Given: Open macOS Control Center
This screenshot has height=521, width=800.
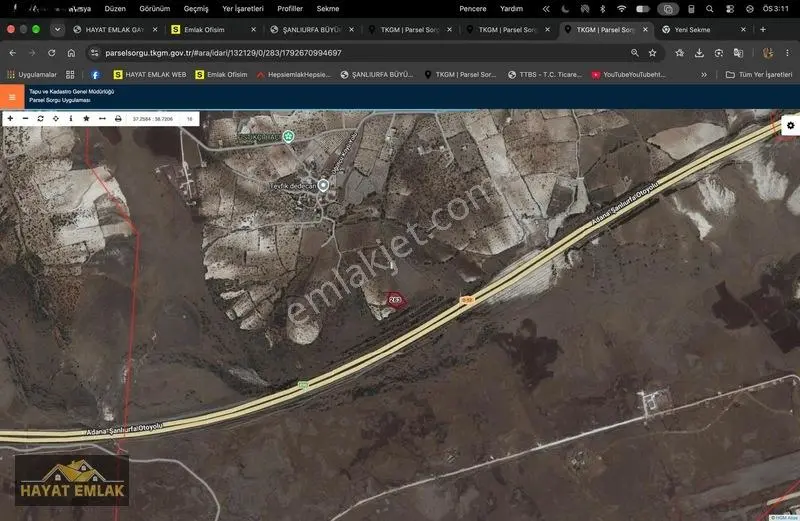Looking at the screenshot, I should coord(730,9).
